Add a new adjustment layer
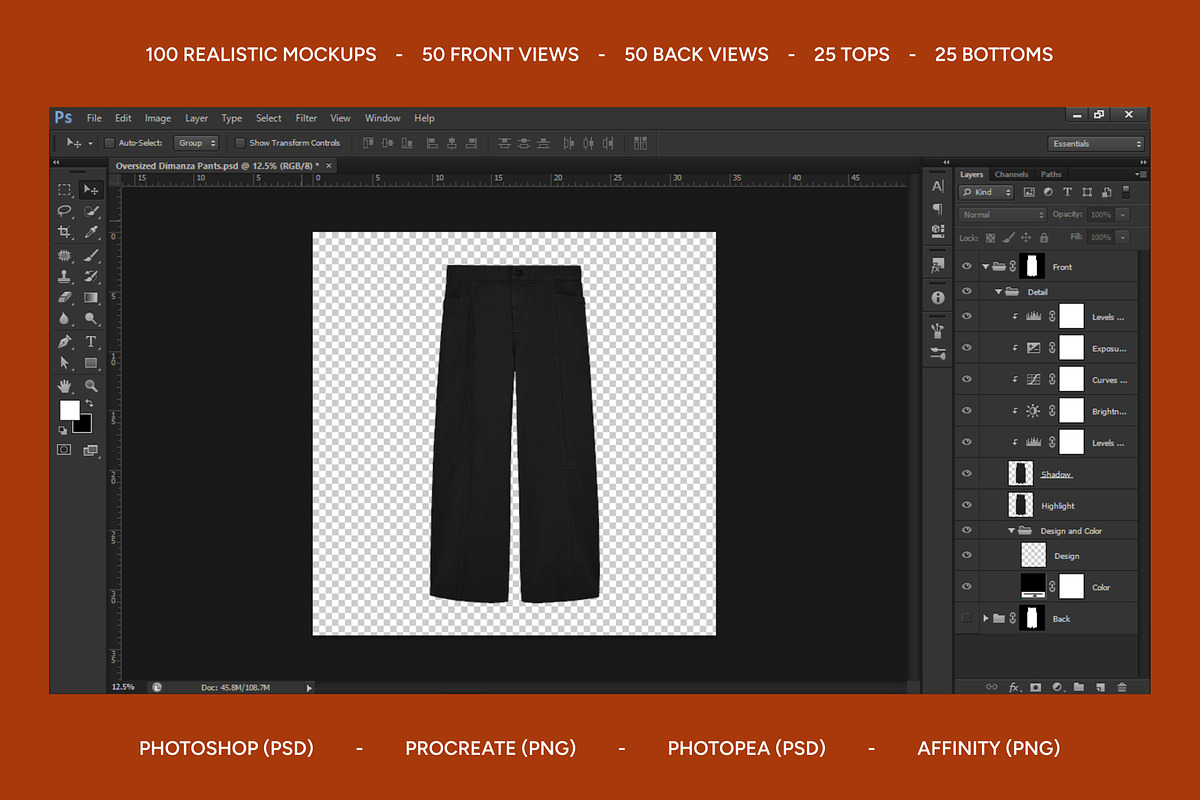 pos(1057,687)
